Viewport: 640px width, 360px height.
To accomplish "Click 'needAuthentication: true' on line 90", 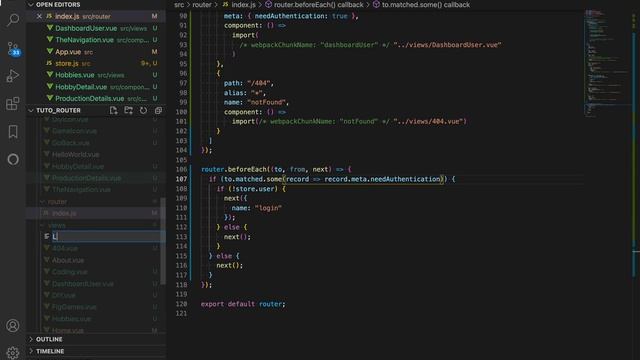I will point(301,16).
